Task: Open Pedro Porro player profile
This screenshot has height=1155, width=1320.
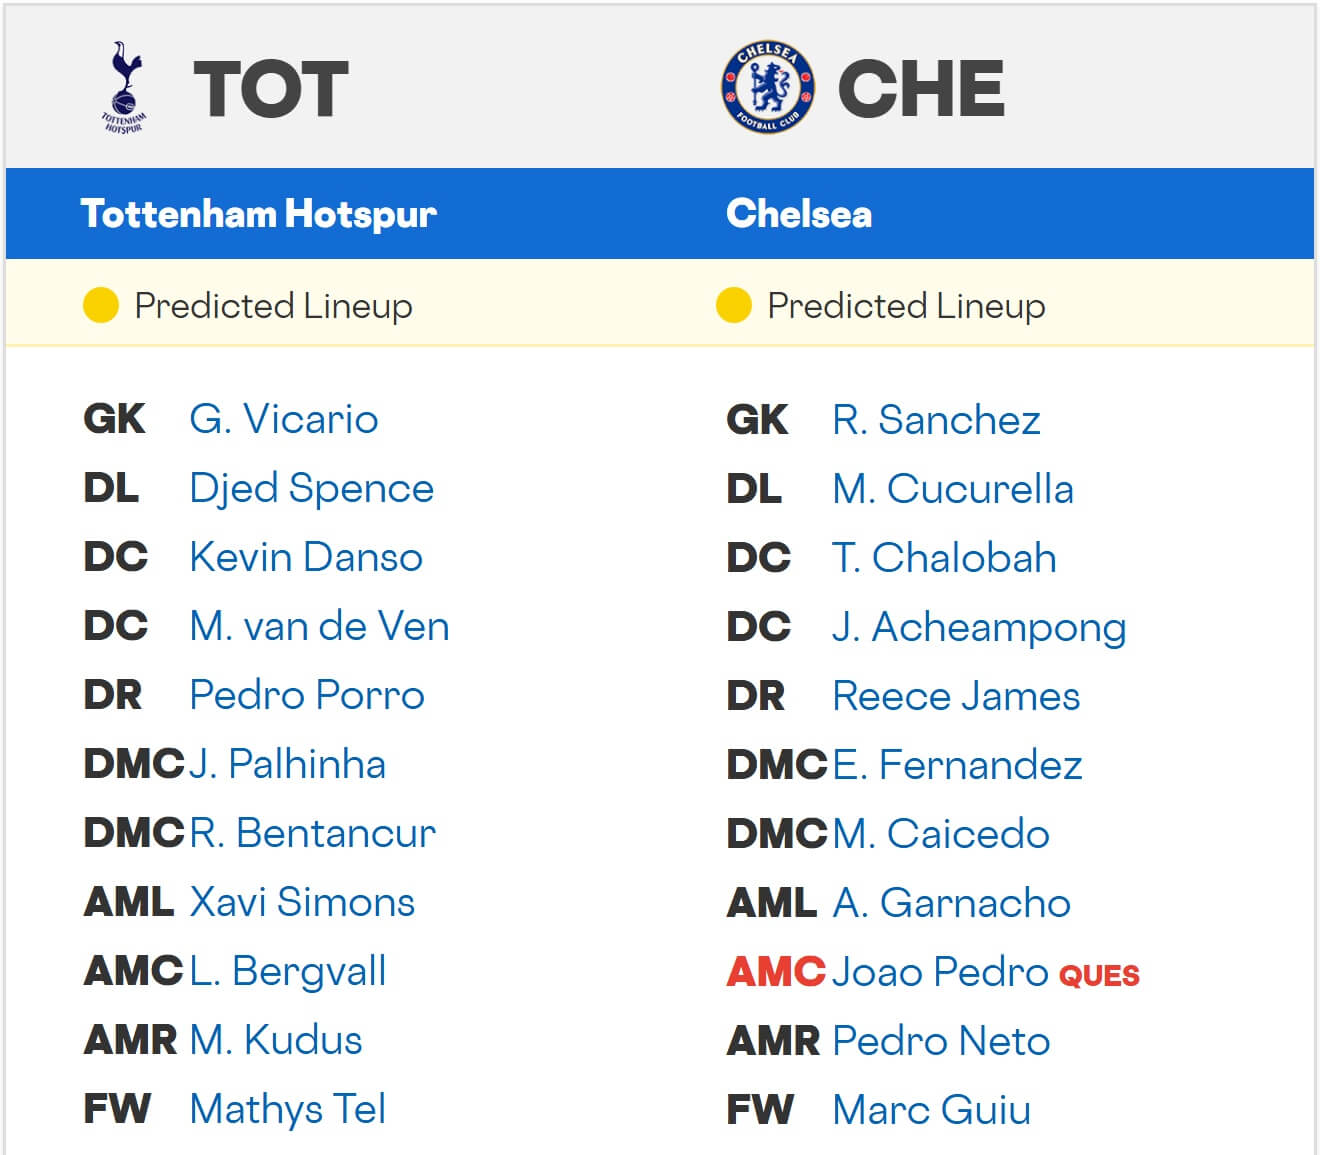Action: click(307, 695)
